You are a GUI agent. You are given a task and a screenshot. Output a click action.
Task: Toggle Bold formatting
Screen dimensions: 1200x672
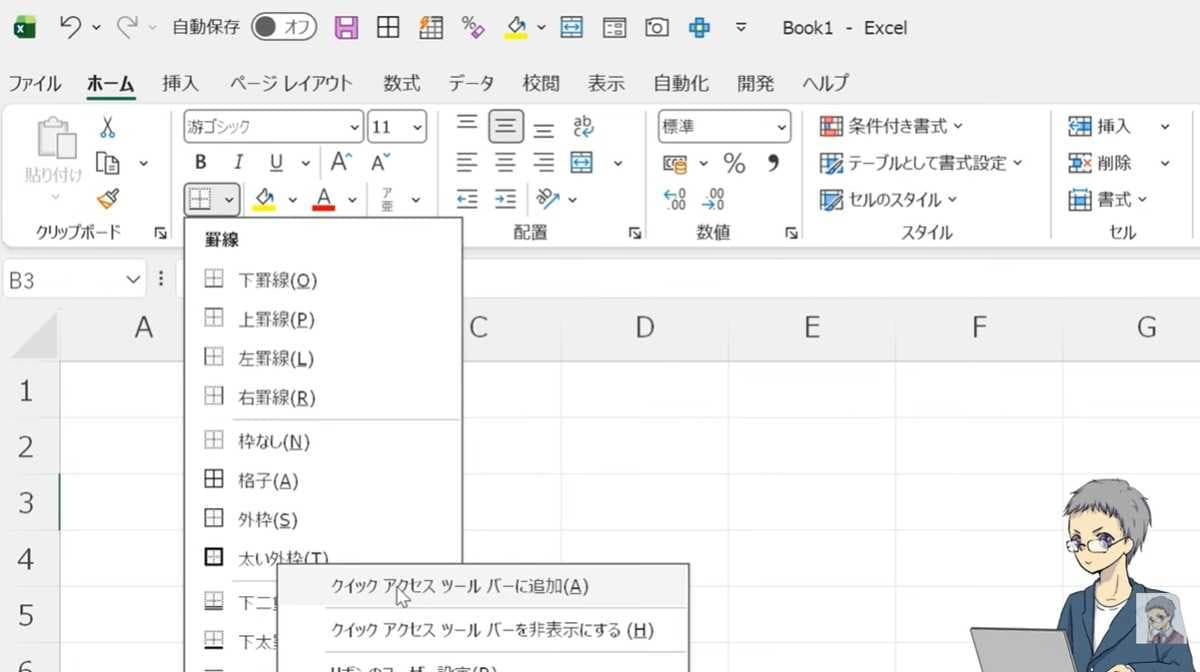coord(200,163)
